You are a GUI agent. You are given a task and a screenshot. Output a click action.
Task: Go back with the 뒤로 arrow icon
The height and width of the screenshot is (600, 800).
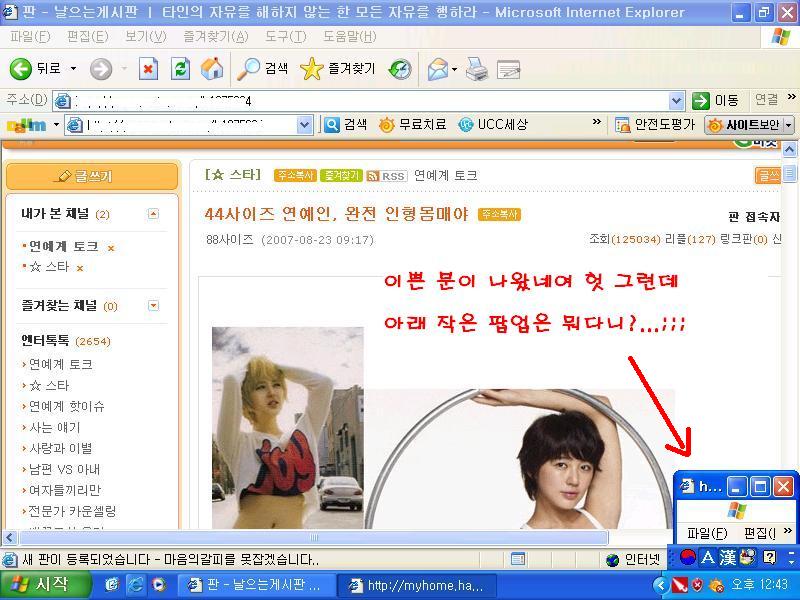click(x=21, y=68)
